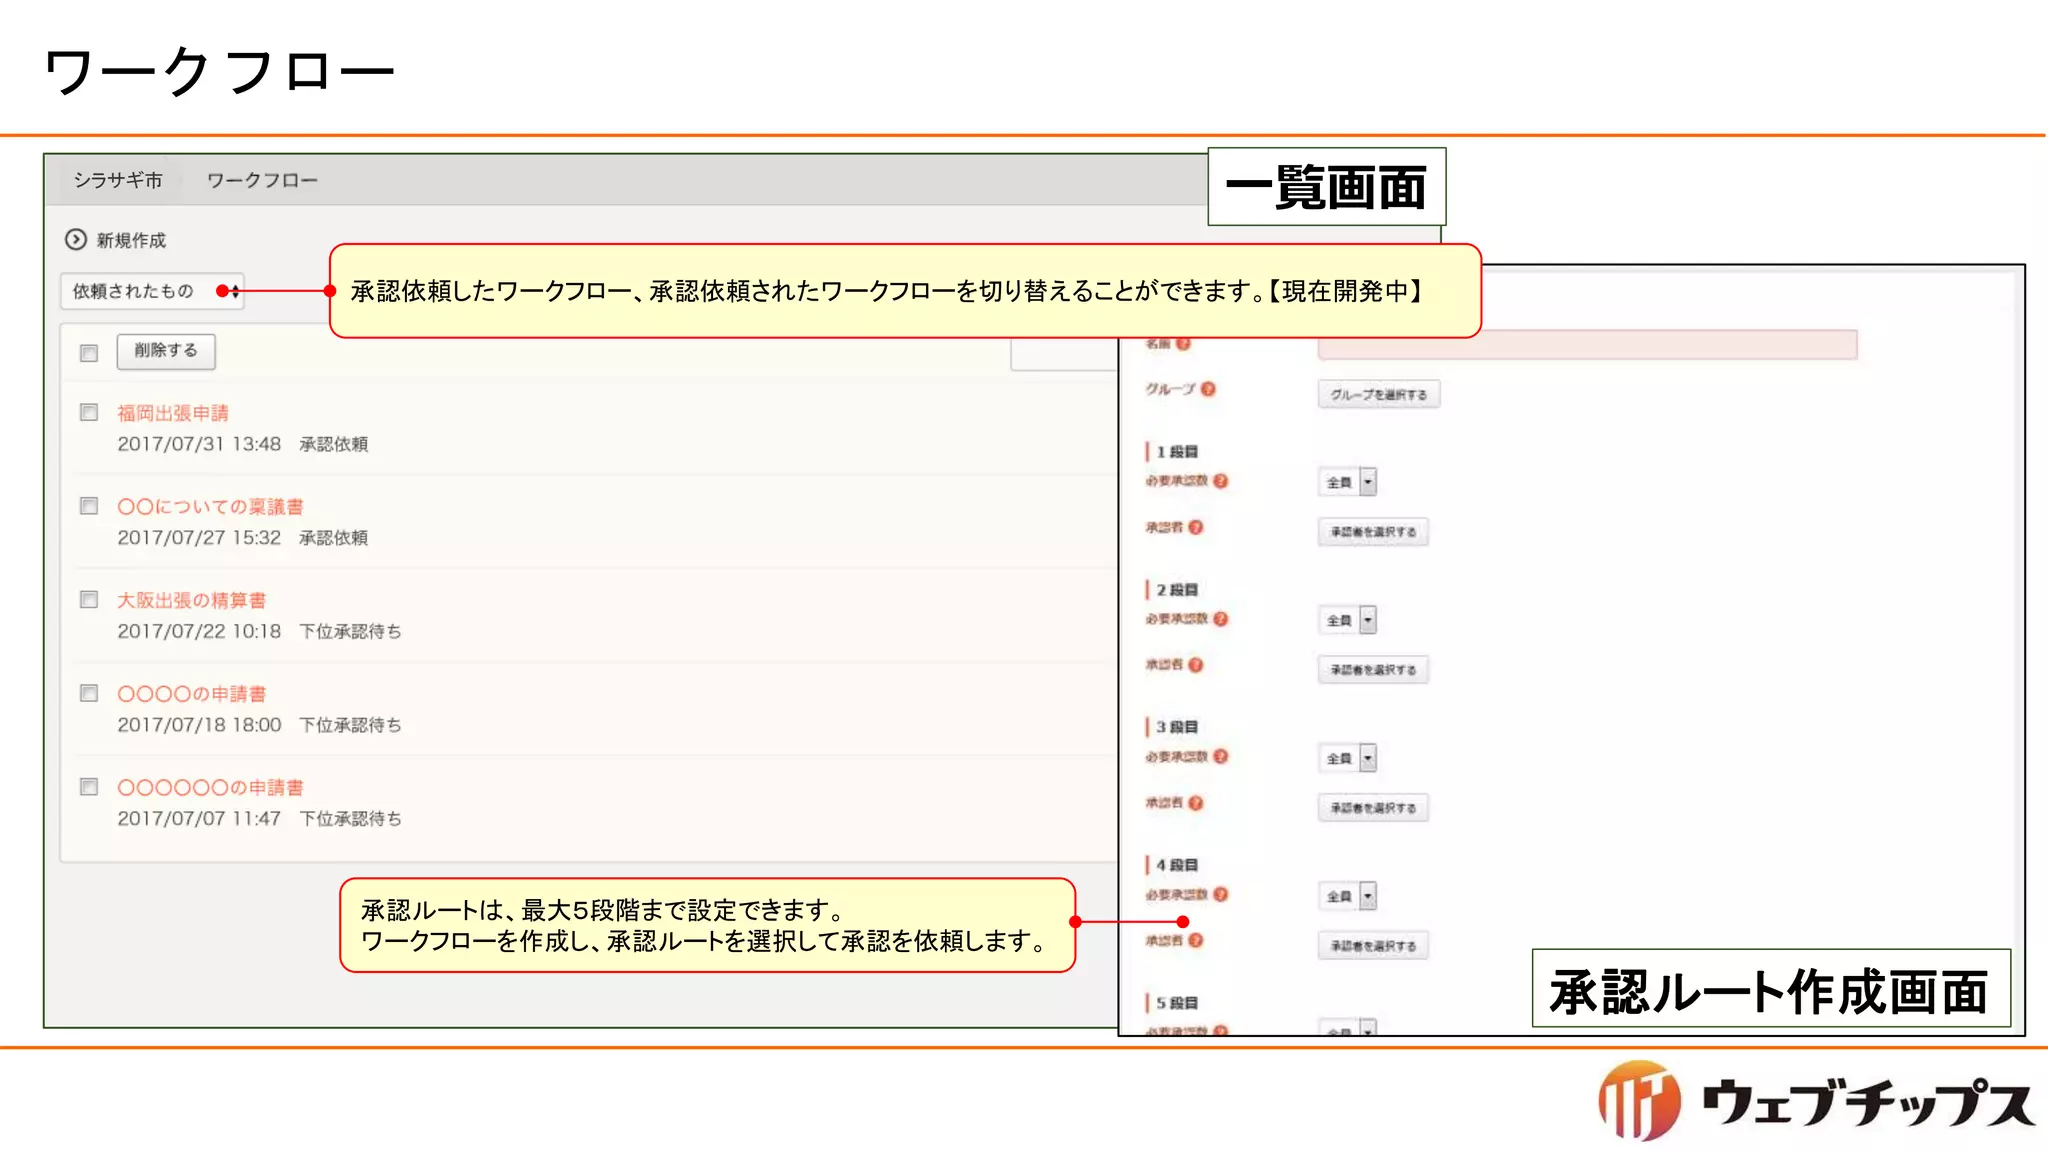
Task: Open the 福岡出張申請 workflow link
Action: pos(173,413)
